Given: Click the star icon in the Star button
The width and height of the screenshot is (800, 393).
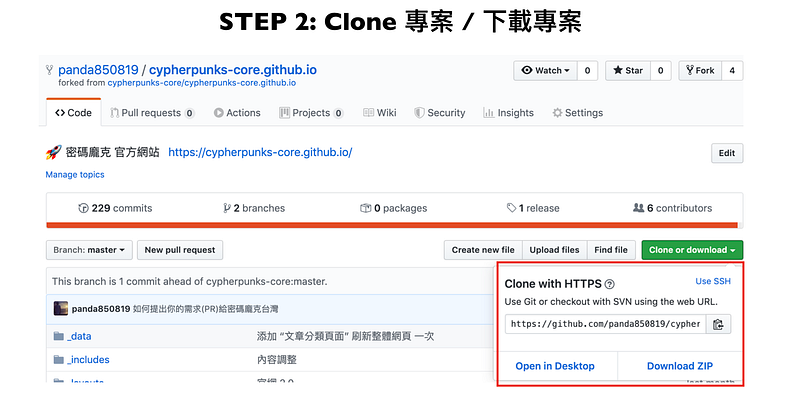Looking at the screenshot, I should click(x=618, y=70).
